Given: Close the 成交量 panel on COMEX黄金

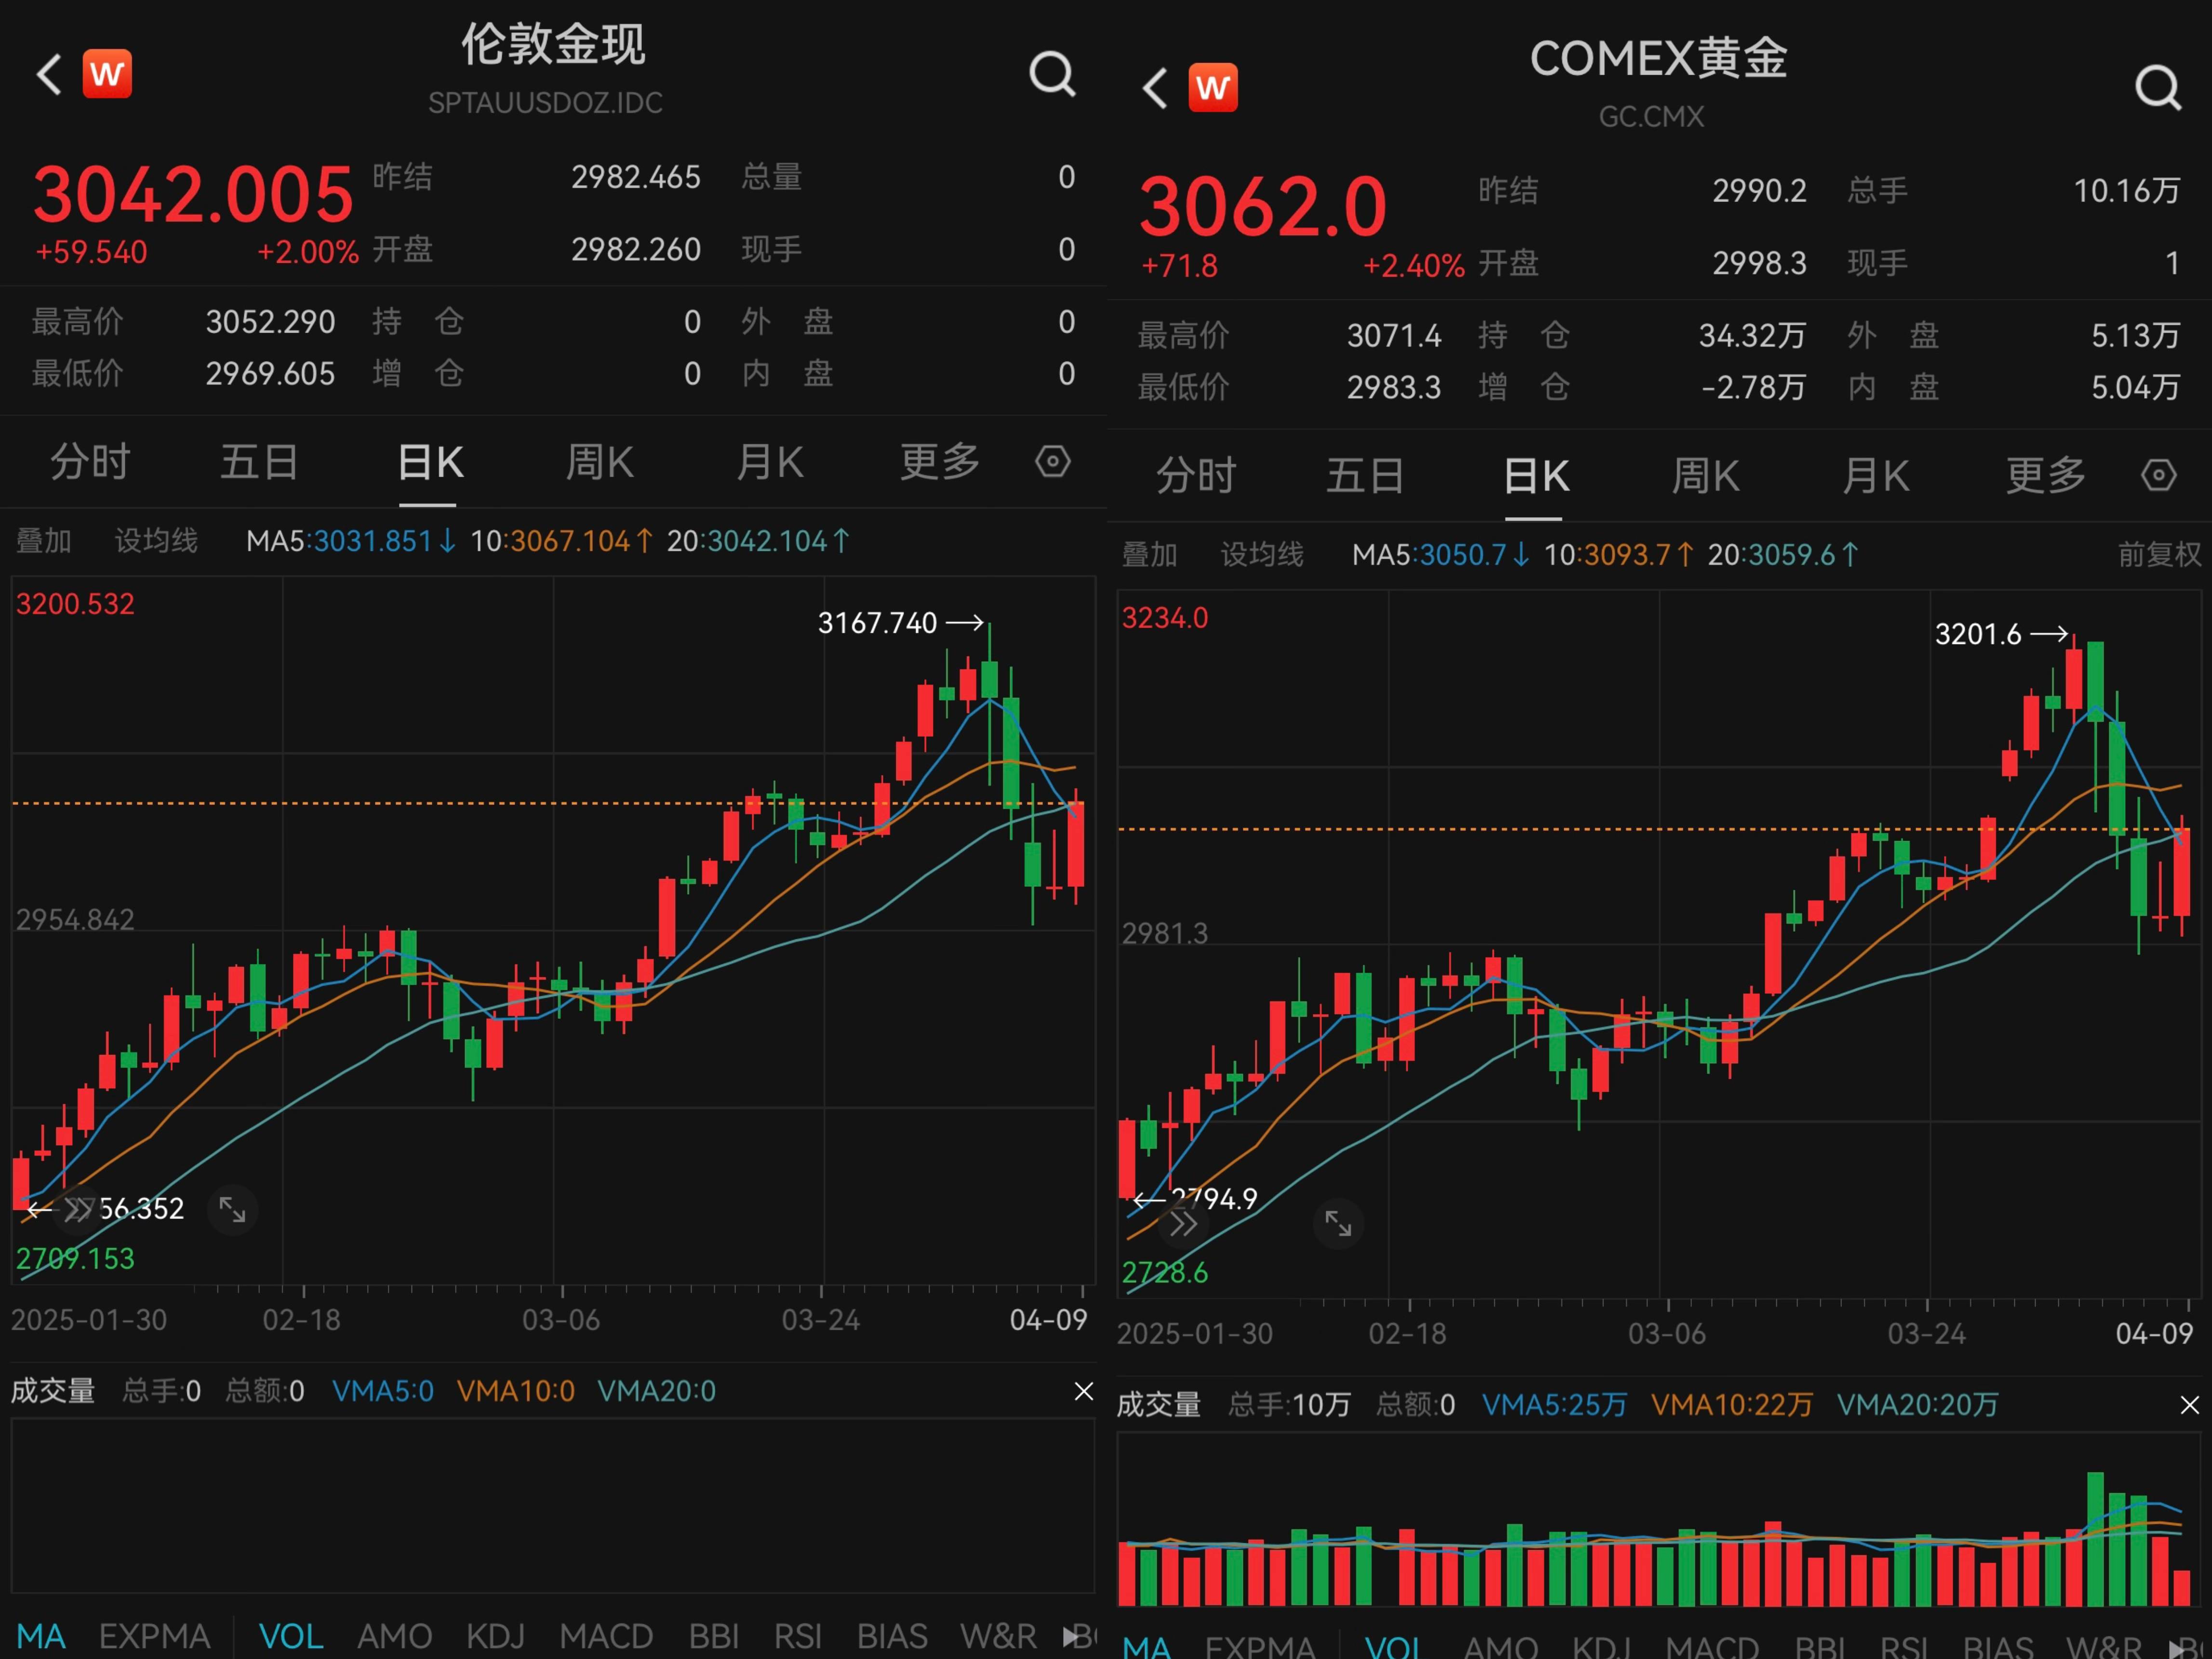Looking at the screenshot, I should tap(2189, 1405).
